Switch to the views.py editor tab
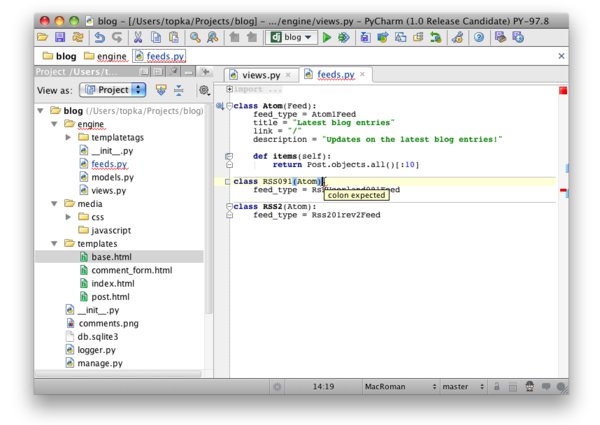 [x=258, y=75]
